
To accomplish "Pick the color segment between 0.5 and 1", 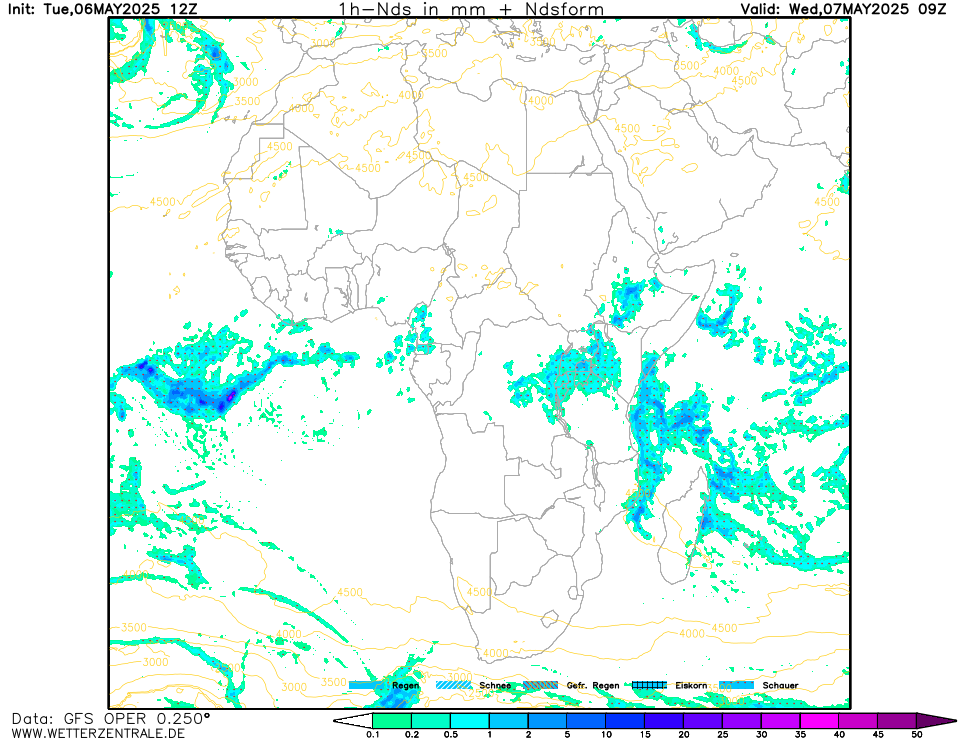I will pos(470,721).
